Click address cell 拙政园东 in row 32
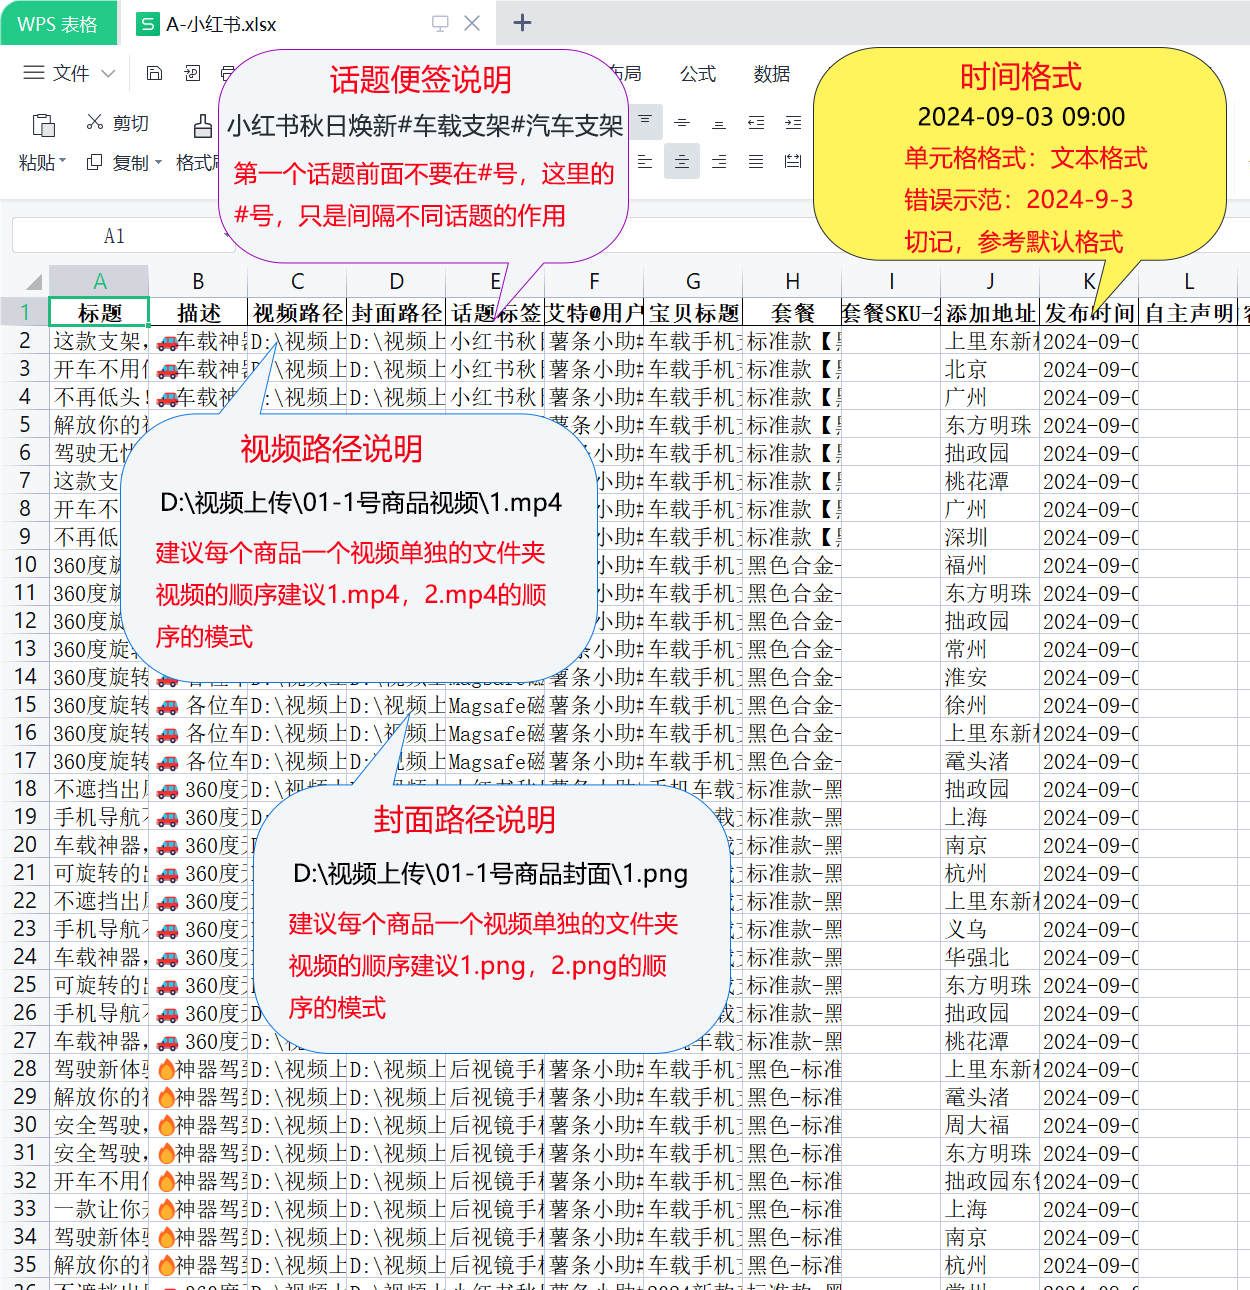This screenshot has width=1250, height=1290. tap(990, 1181)
